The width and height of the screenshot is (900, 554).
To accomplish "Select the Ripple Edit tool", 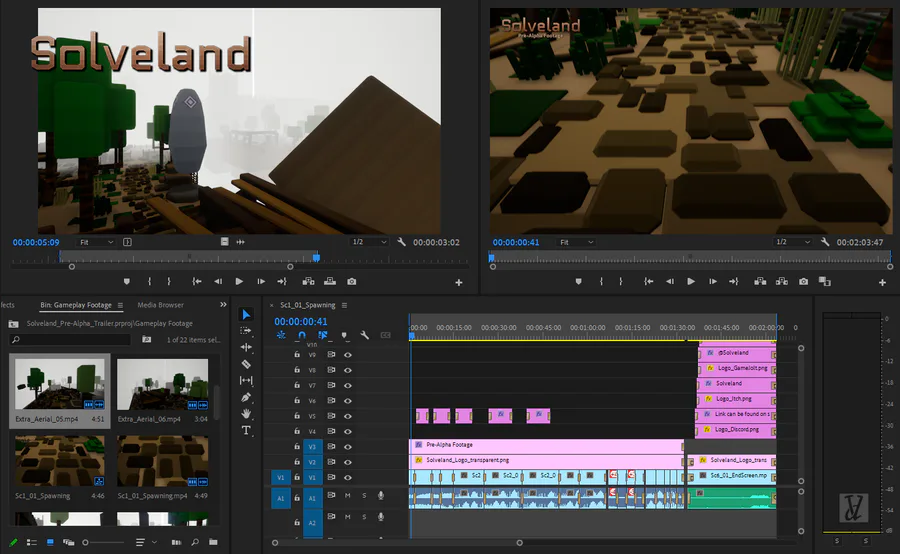I will [246, 347].
